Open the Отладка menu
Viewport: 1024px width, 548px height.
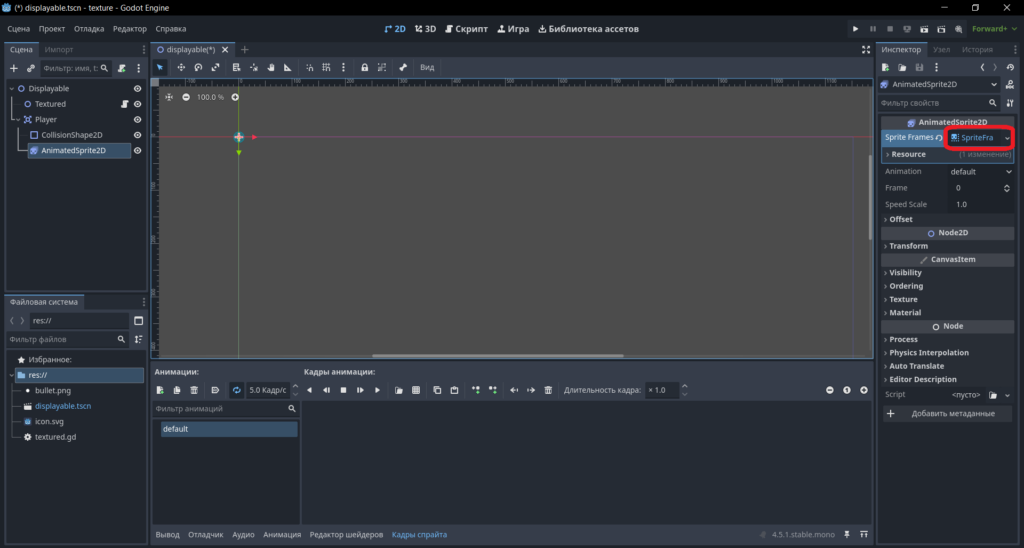pyautogui.click(x=89, y=29)
